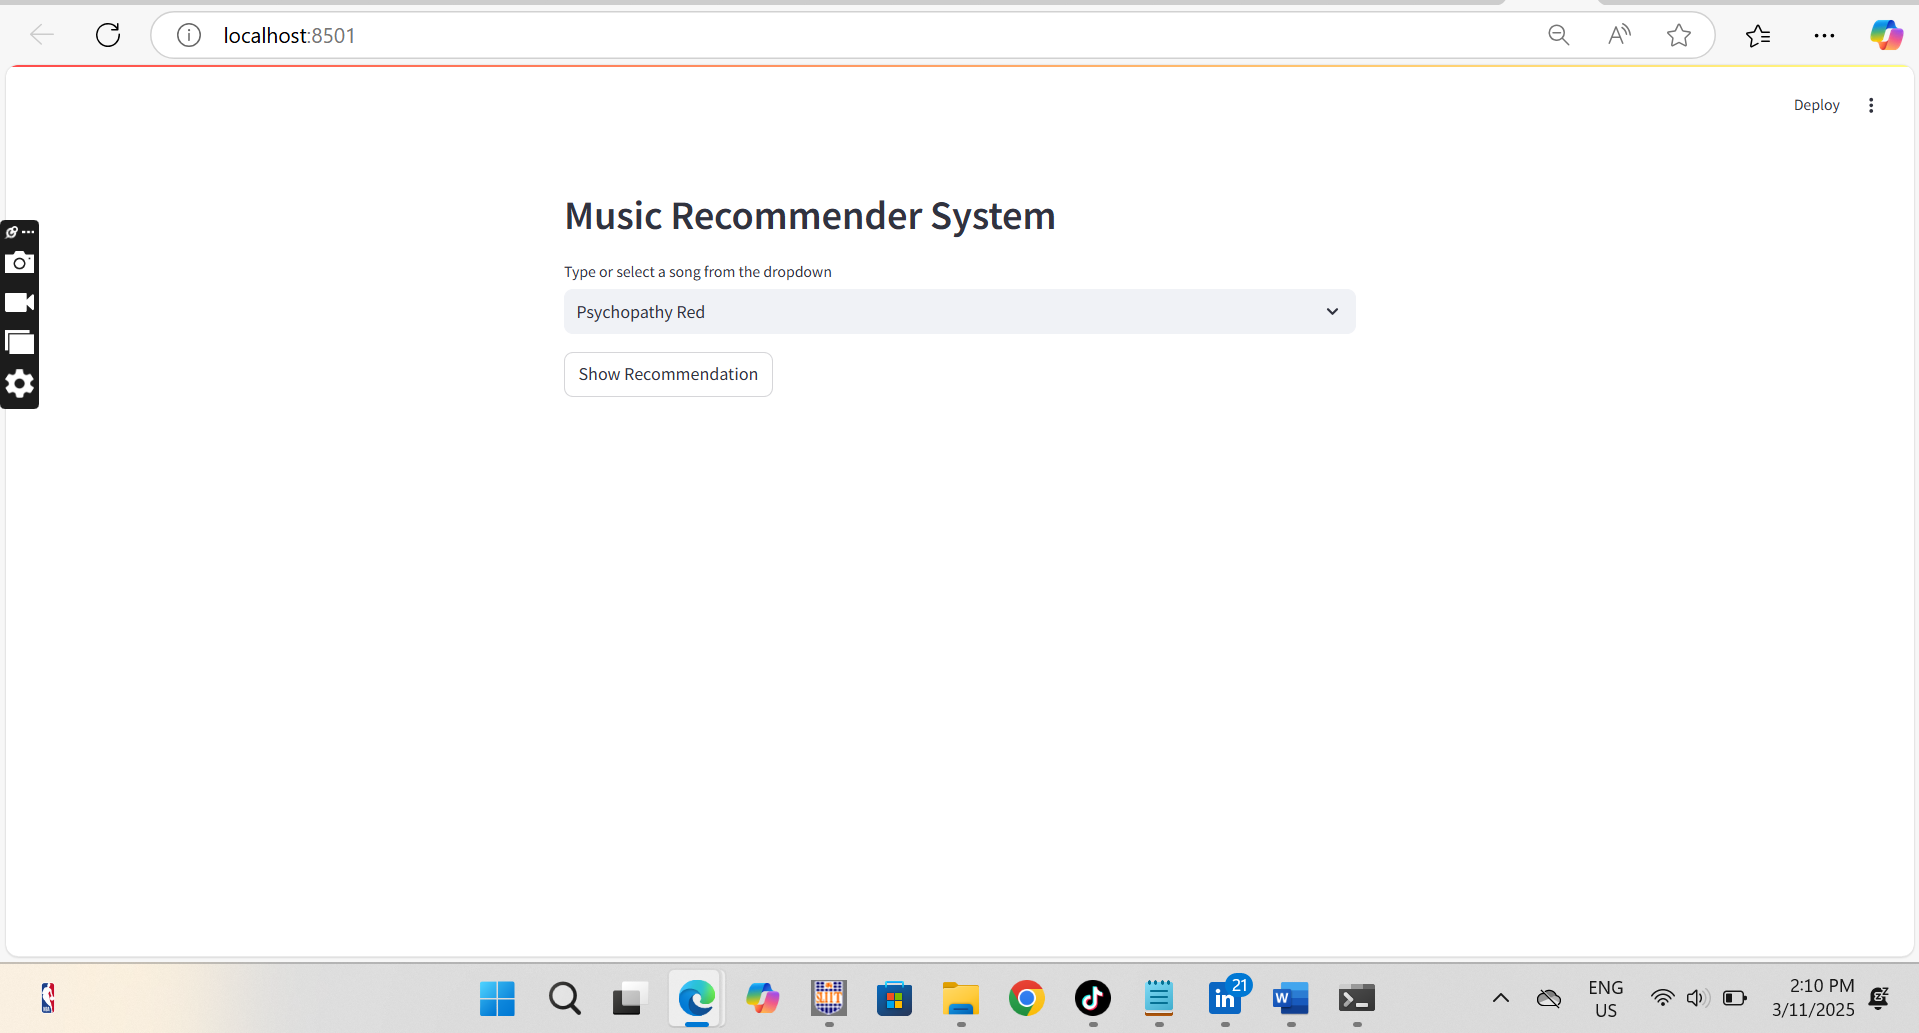
Task: Open the Terminal from taskbar
Action: [x=1357, y=998]
